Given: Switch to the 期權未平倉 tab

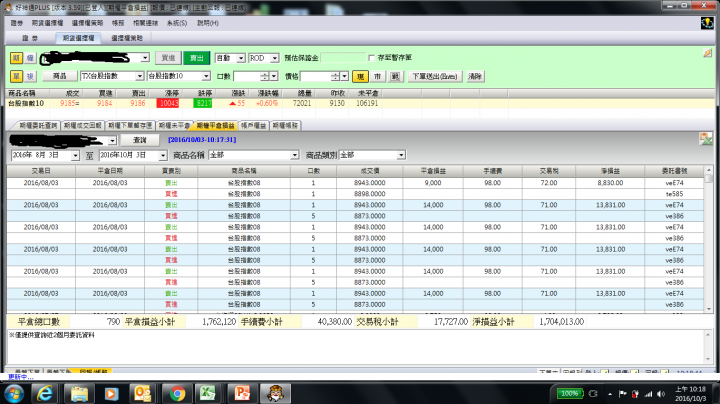Looking at the screenshot, I should pyautogui.click(x=174, y=125).
